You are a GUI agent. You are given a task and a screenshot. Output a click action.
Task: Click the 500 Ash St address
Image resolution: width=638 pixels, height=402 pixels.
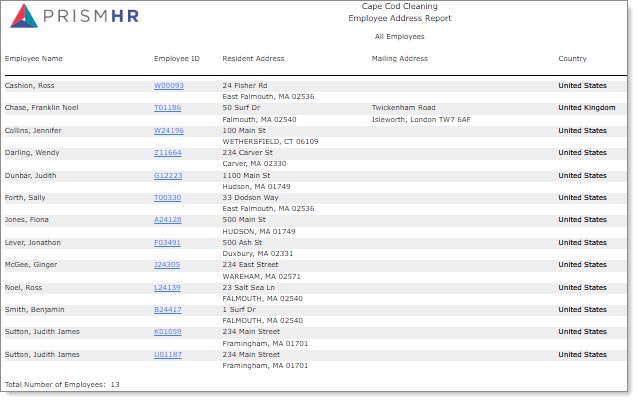click(242, 243)
